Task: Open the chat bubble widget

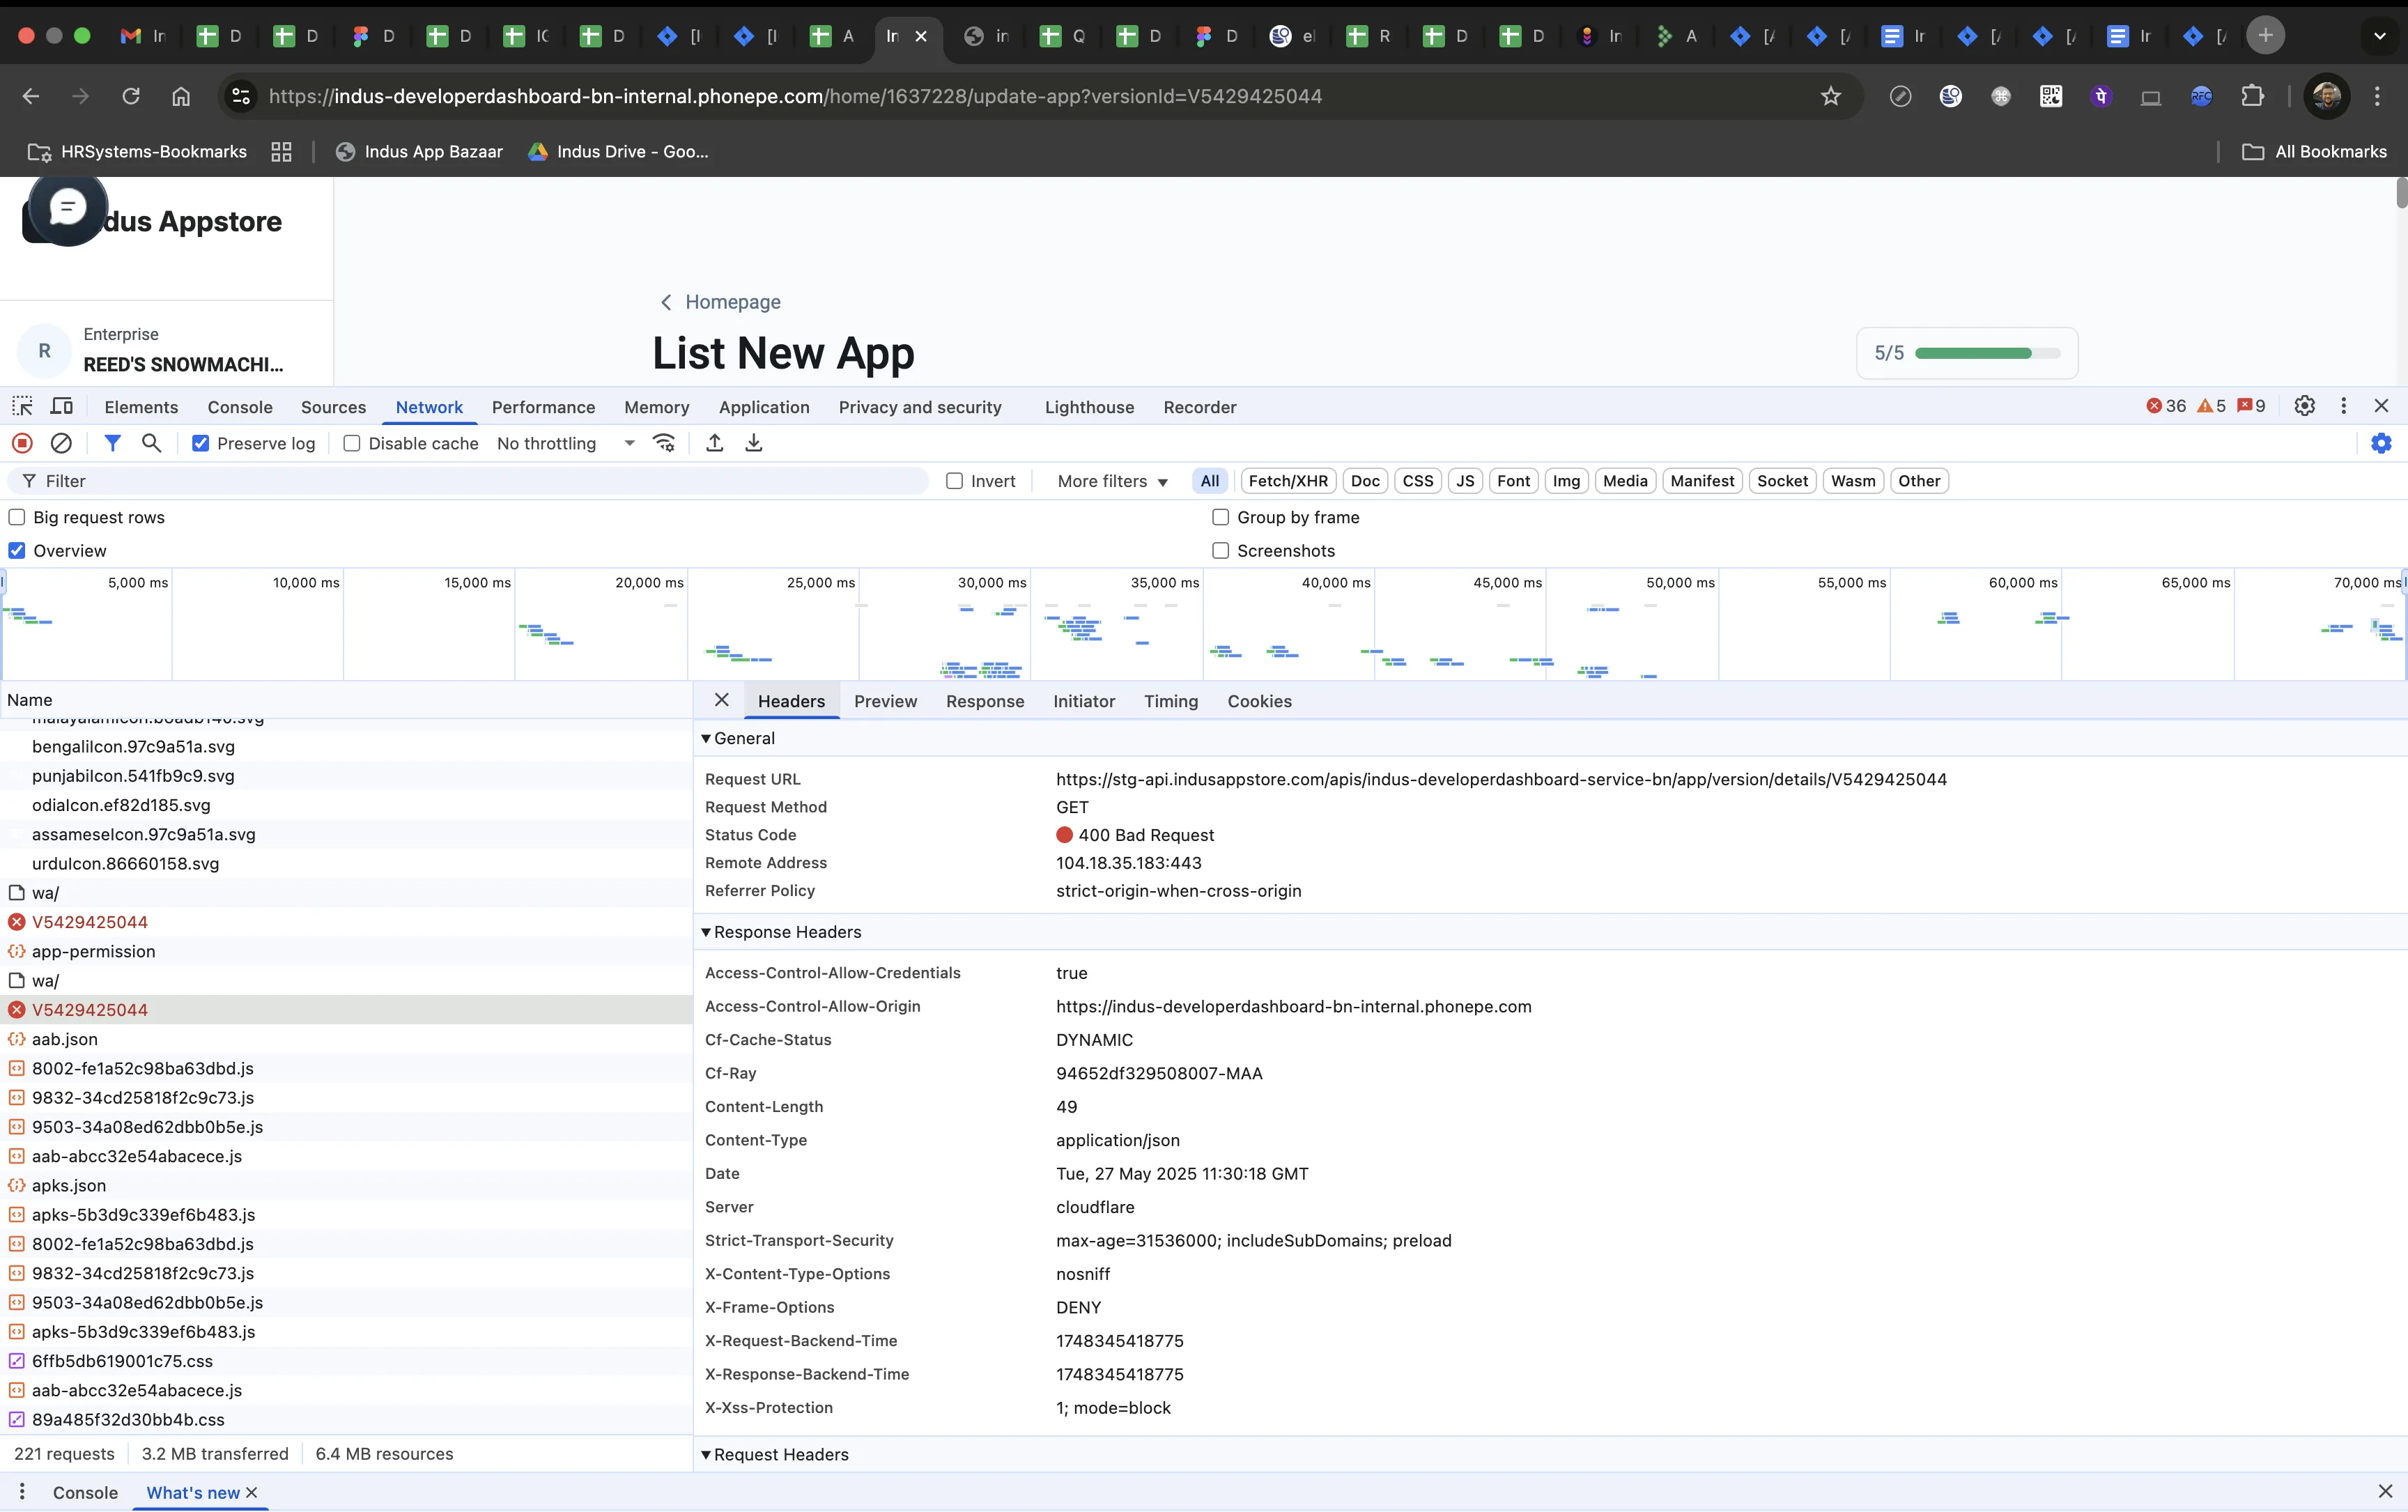Action: coord(67,208)
